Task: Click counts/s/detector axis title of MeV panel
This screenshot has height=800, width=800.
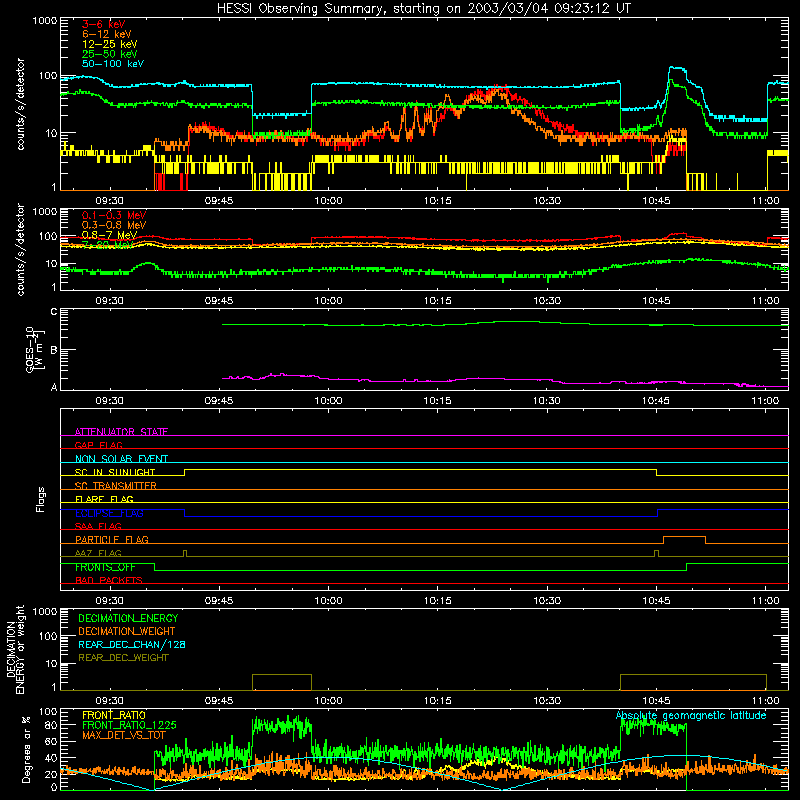Action: (20, 249)
